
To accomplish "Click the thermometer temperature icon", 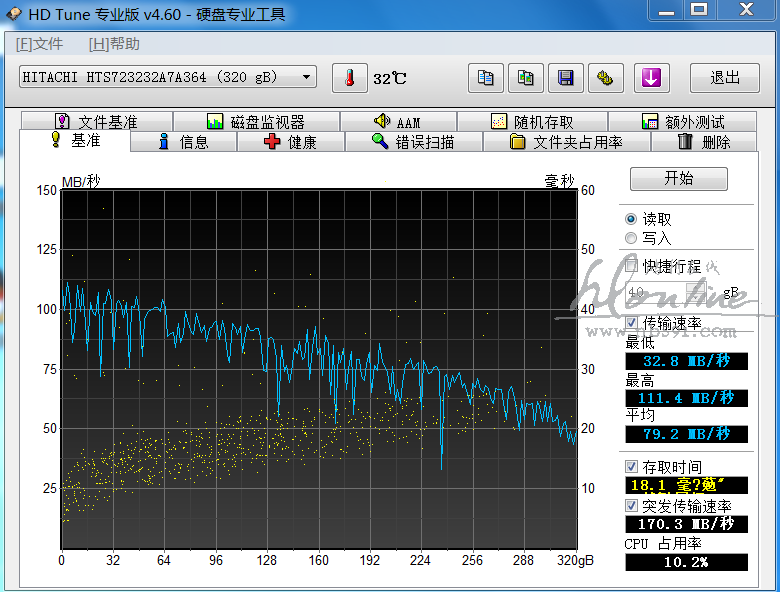I will (x=350, y=78).
